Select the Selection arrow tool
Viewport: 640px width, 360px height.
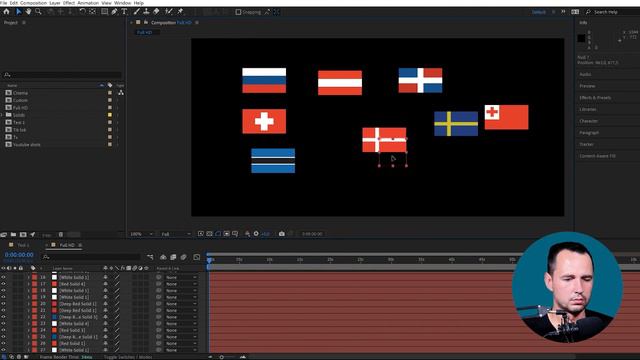(18, 12)
